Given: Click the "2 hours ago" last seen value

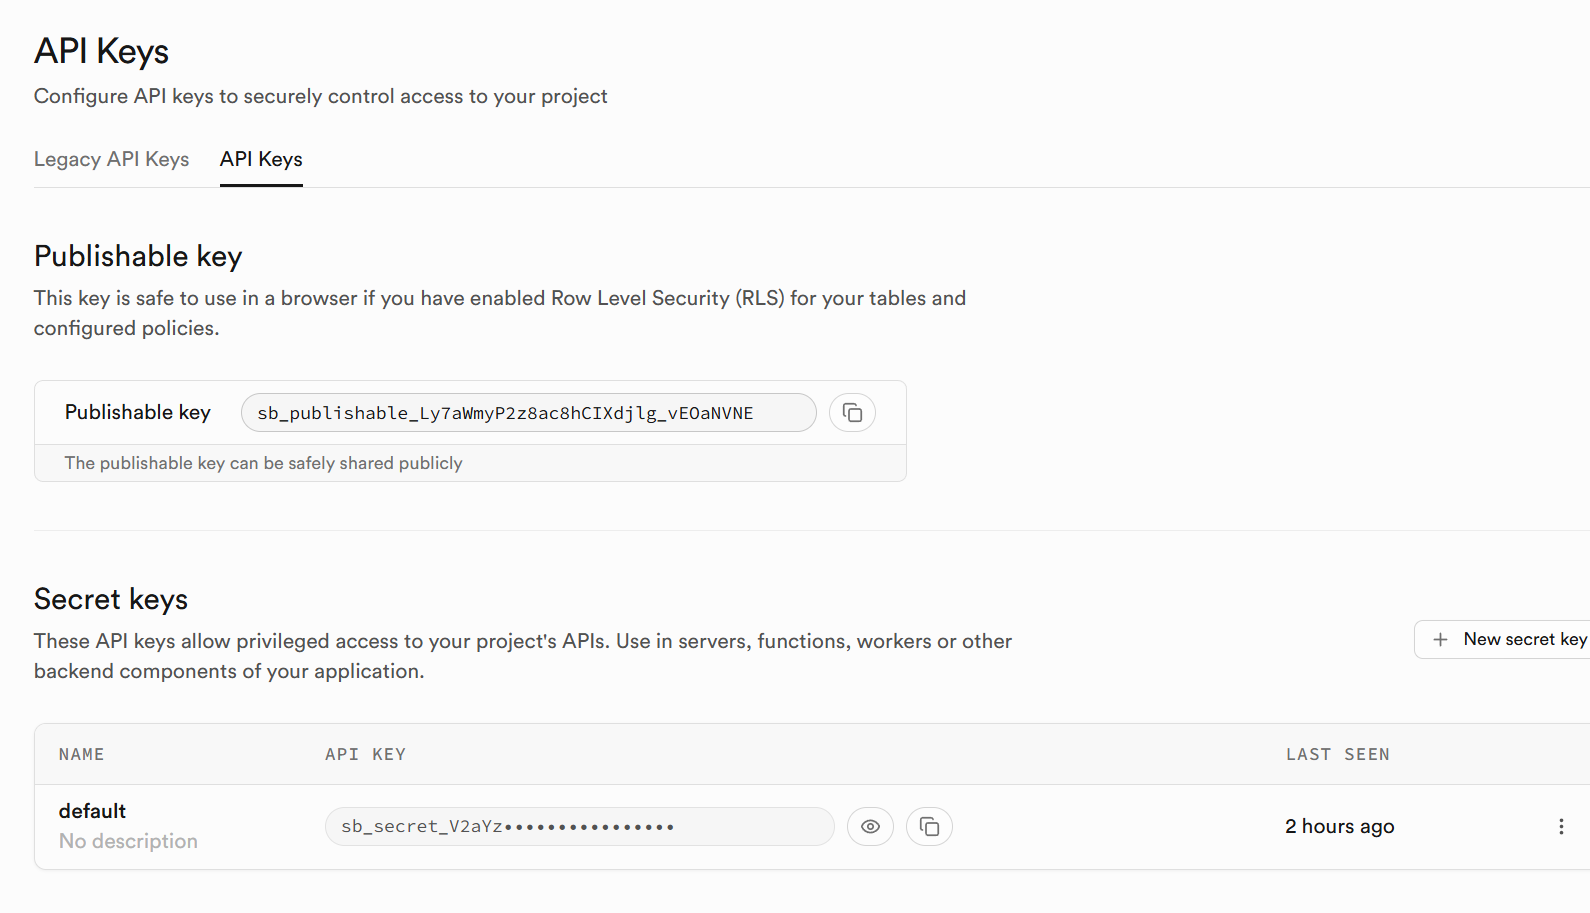Looking at the screenshot, I should 1339,827.
